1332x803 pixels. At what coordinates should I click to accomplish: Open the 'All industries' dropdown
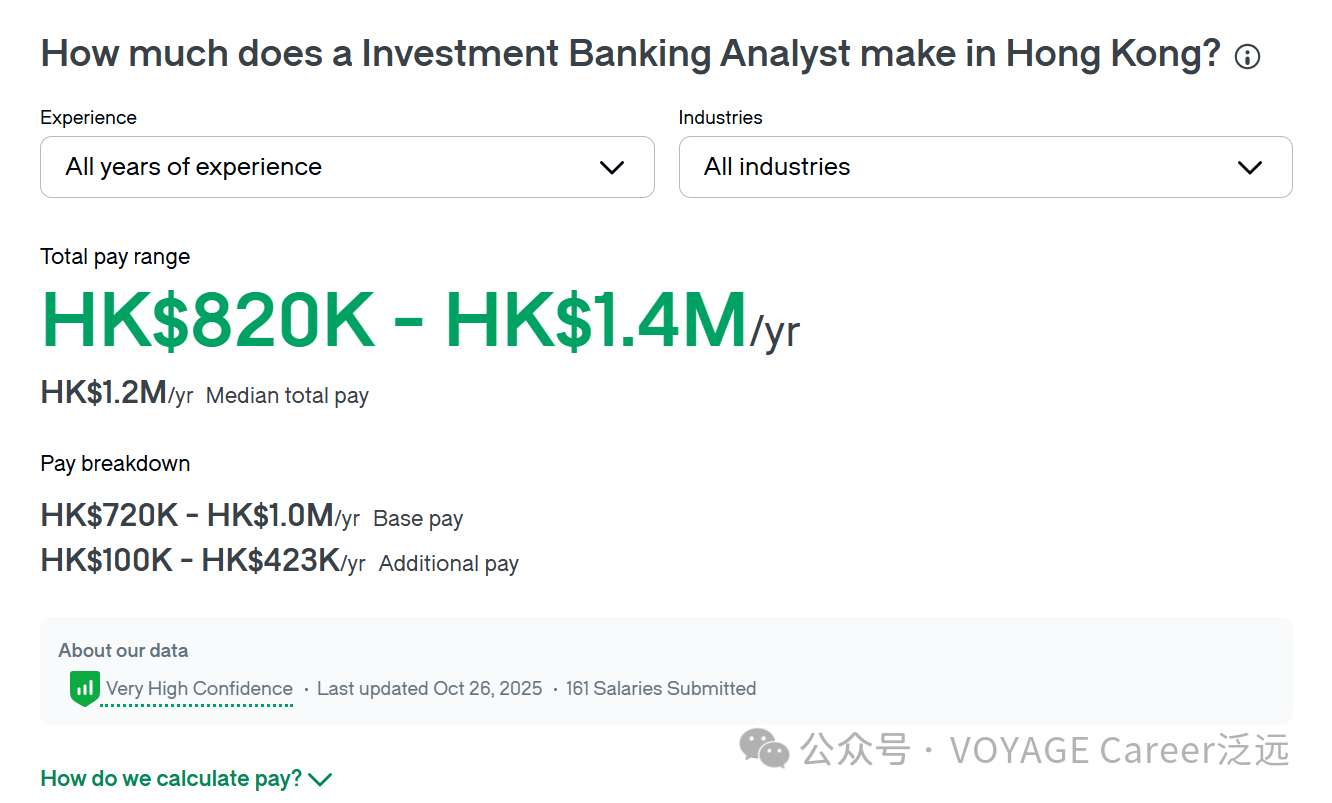point(984,167)
